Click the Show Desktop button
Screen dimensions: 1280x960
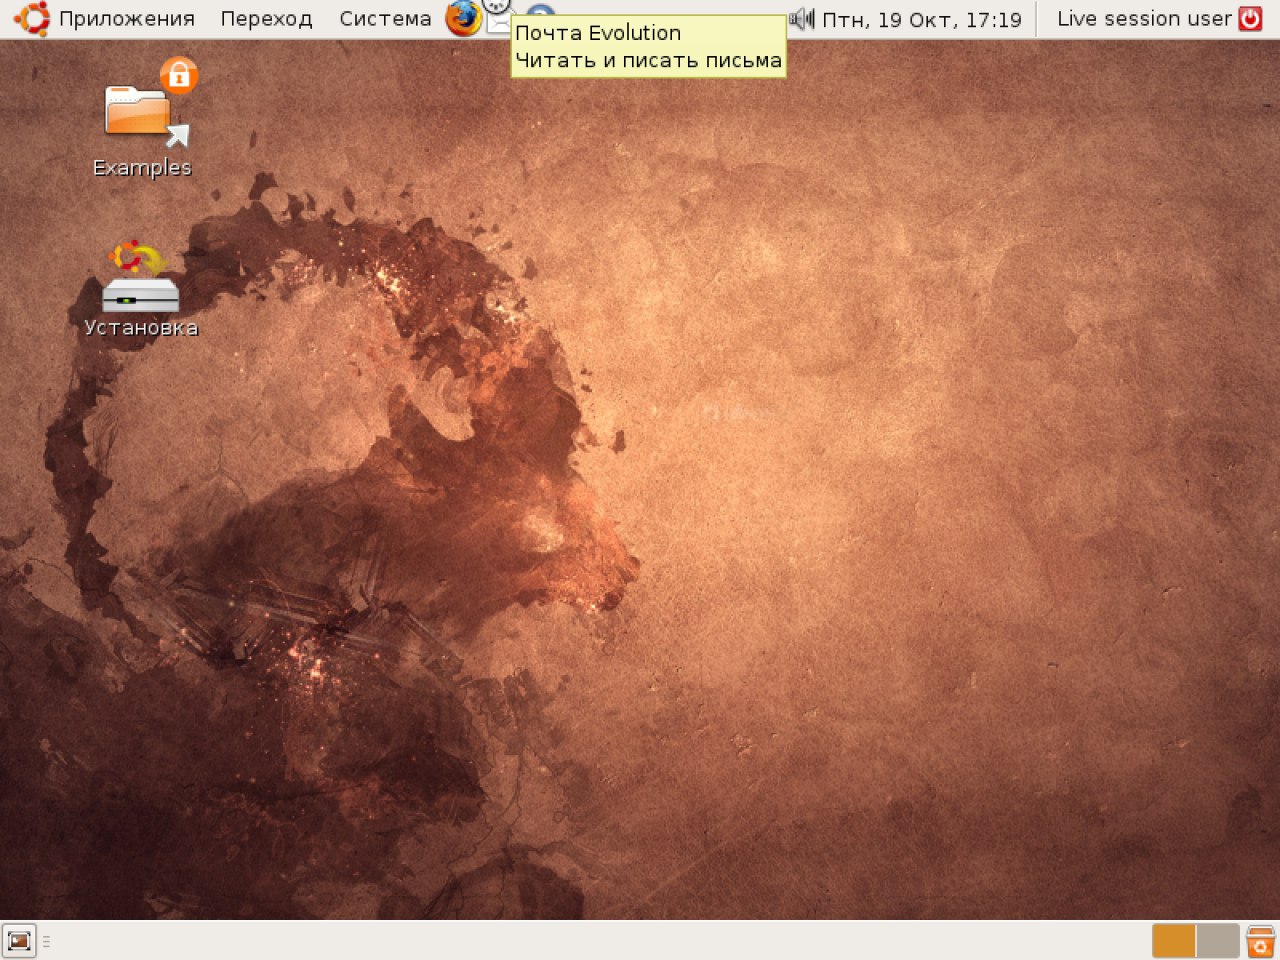[19, 941]
